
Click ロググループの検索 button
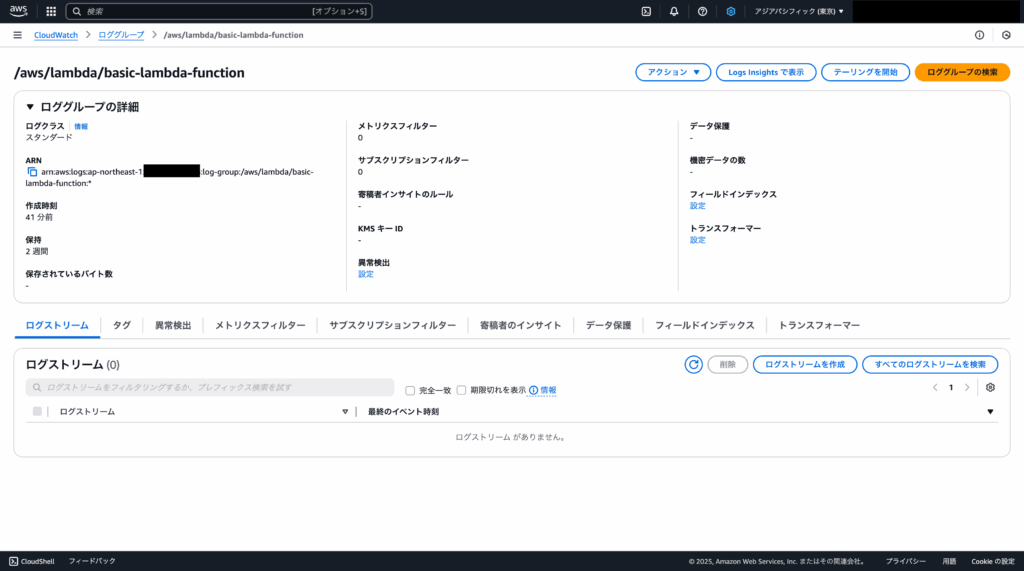coord(962,73)
